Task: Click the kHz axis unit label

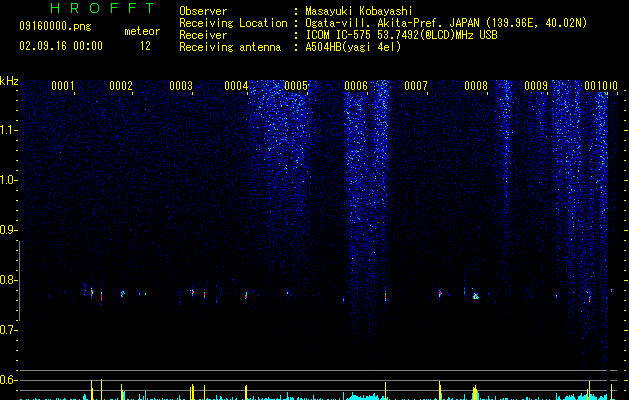Action: tap(9, 81)
